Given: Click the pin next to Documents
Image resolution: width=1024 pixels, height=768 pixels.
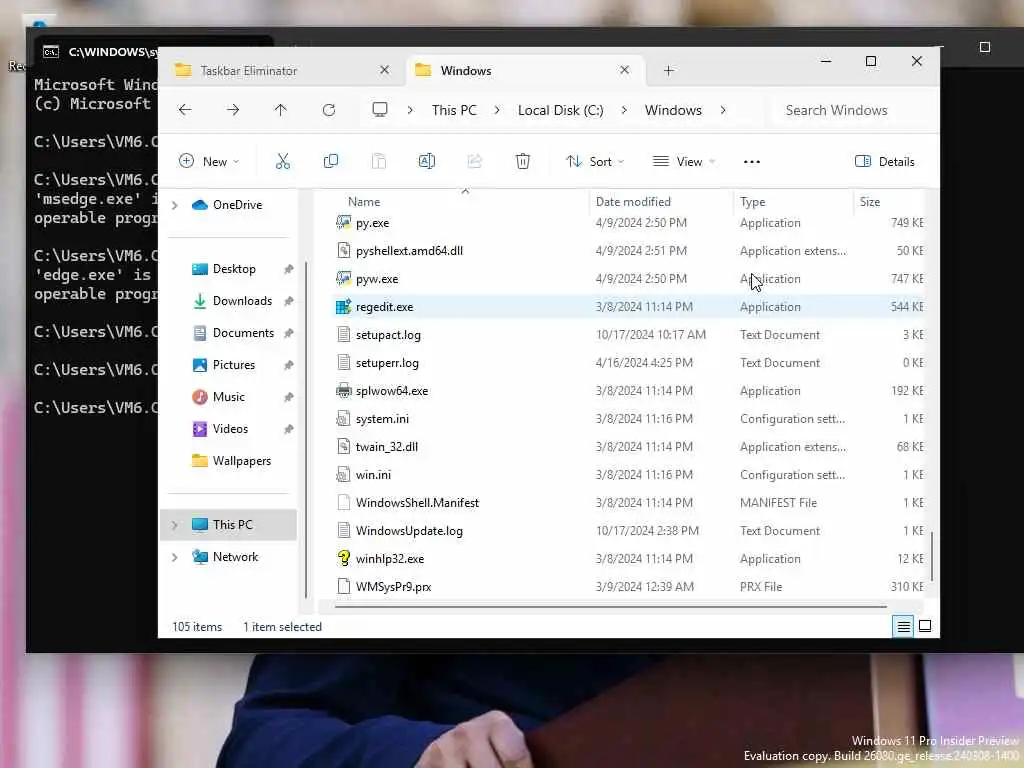Looking at the screenshot, I should tap(289, 333).
